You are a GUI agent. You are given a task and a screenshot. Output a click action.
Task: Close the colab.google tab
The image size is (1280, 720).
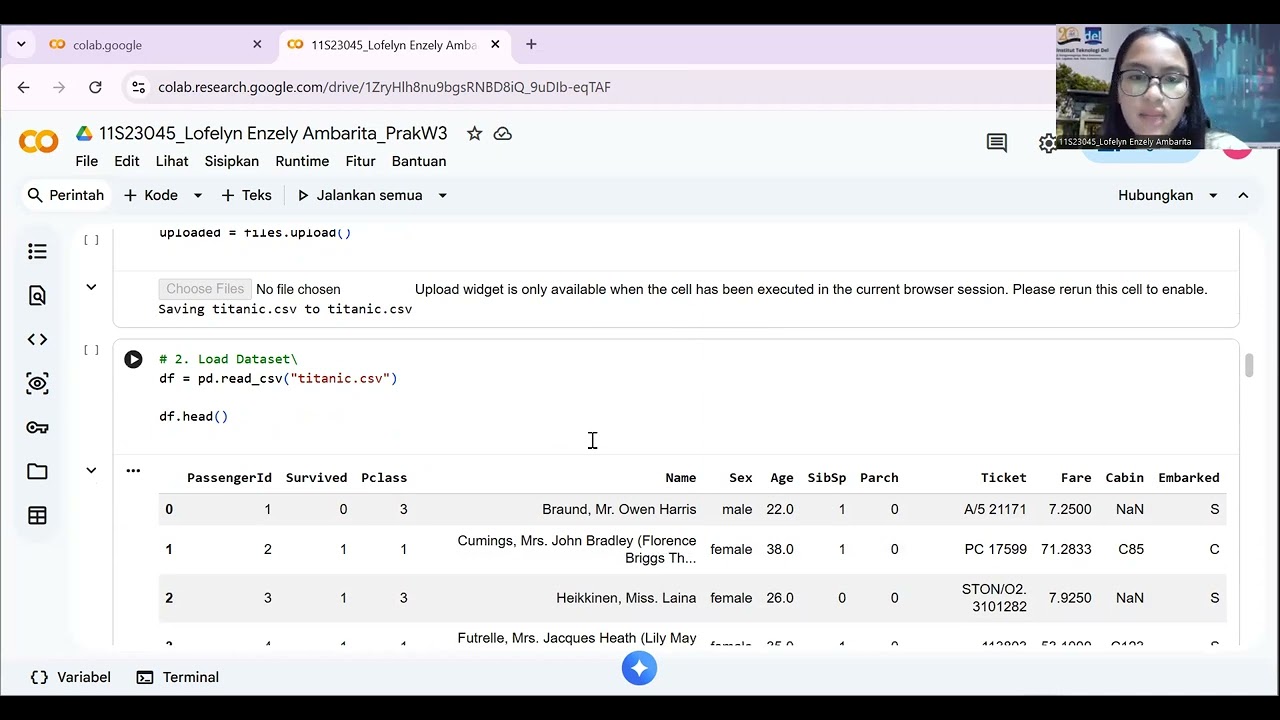pyautogui.click(x=257, y=44)
